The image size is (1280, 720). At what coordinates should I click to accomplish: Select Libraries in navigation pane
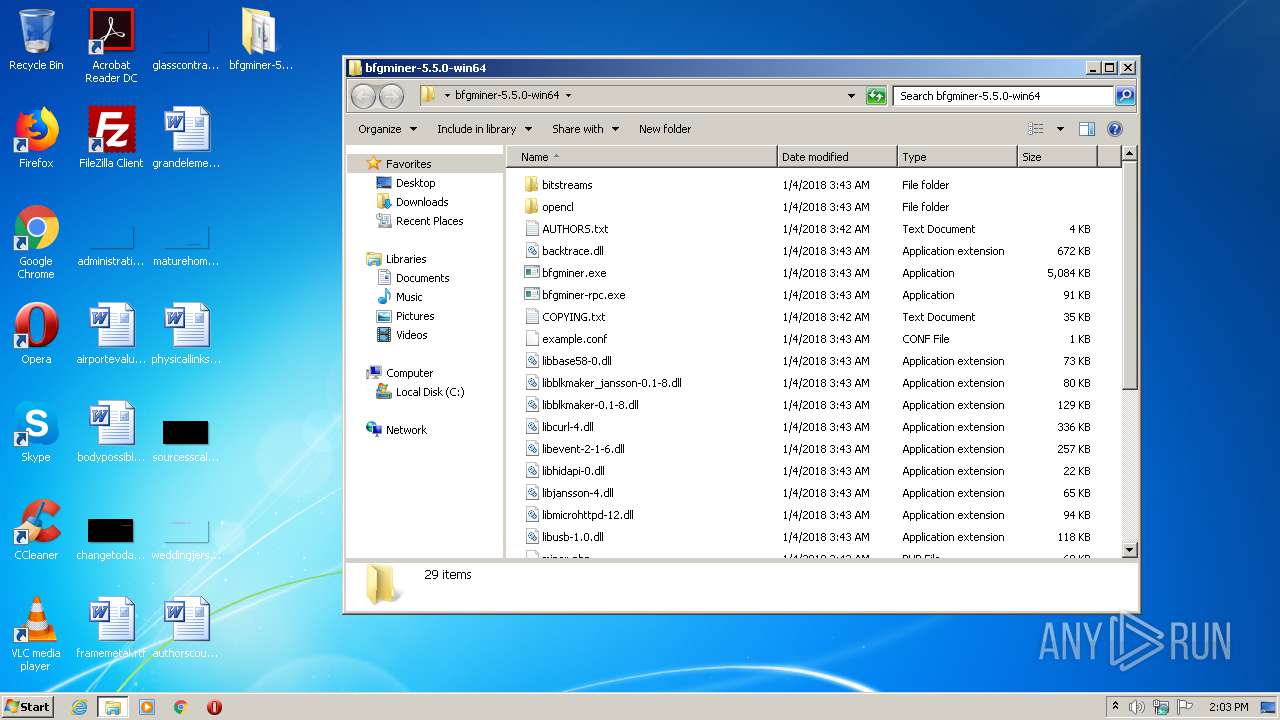406,259
